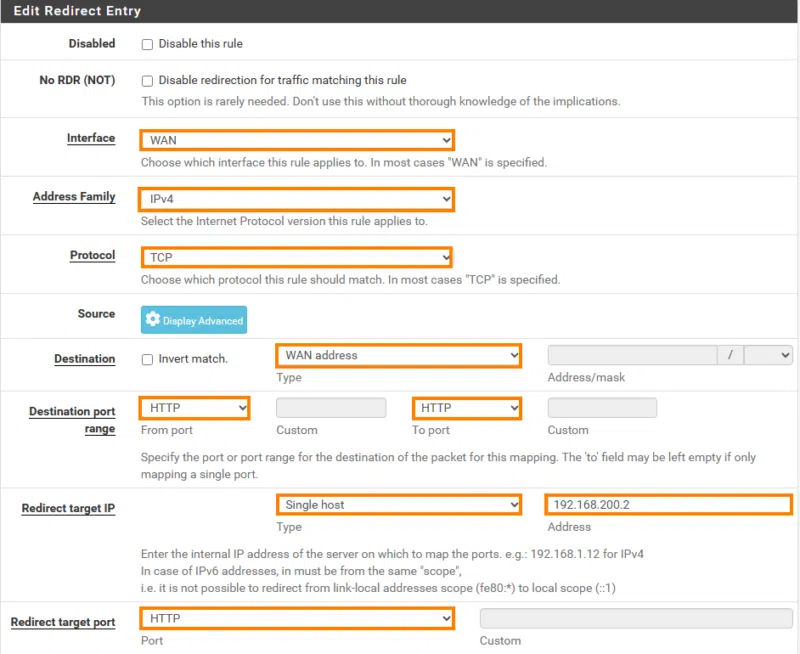800x654 pixels.
Task: Open the Redirect target port dropdown
Action: tap(297, 619)
